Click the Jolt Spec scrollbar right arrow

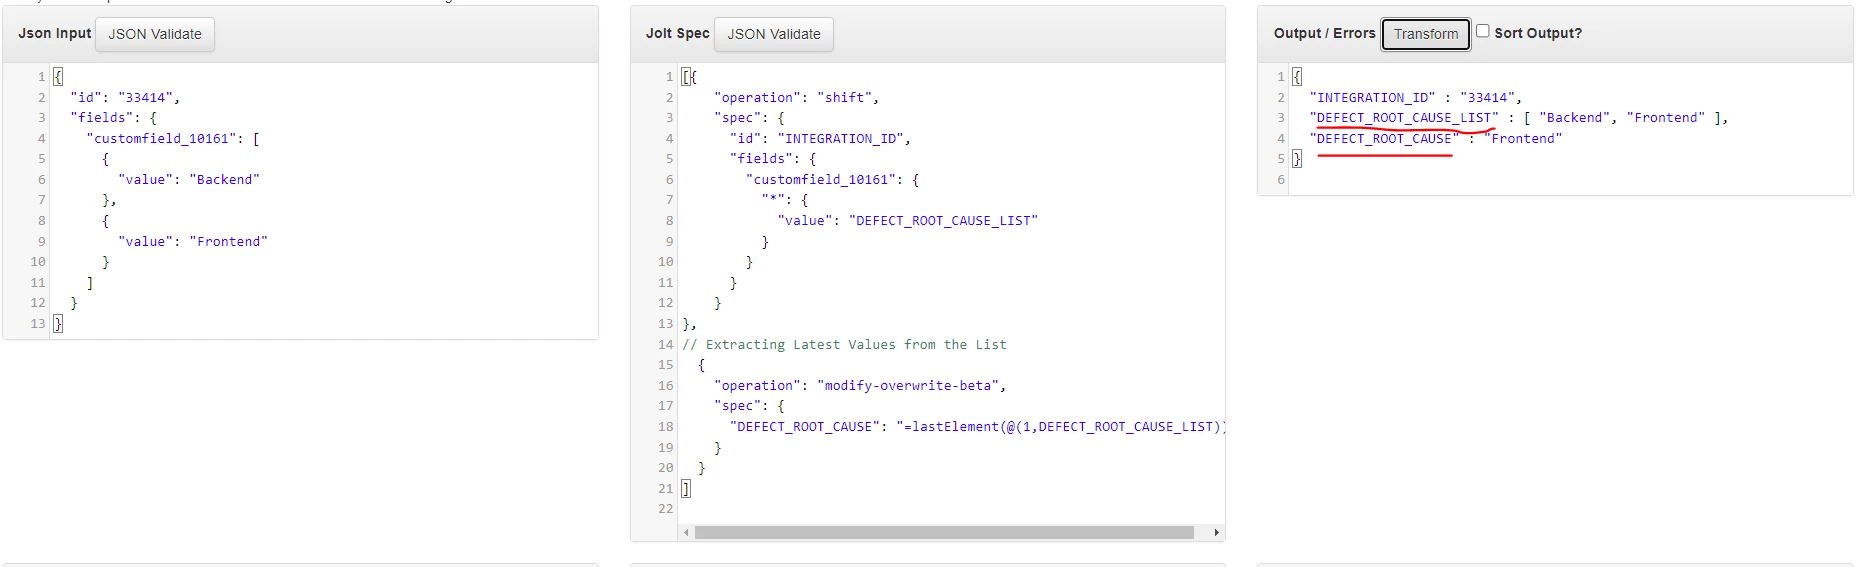(1216, 532)
